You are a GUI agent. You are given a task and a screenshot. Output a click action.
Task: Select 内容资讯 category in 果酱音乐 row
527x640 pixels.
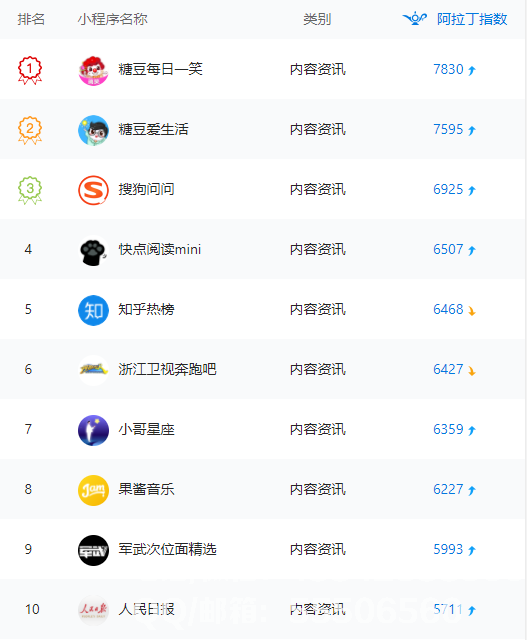click(318, 489)
